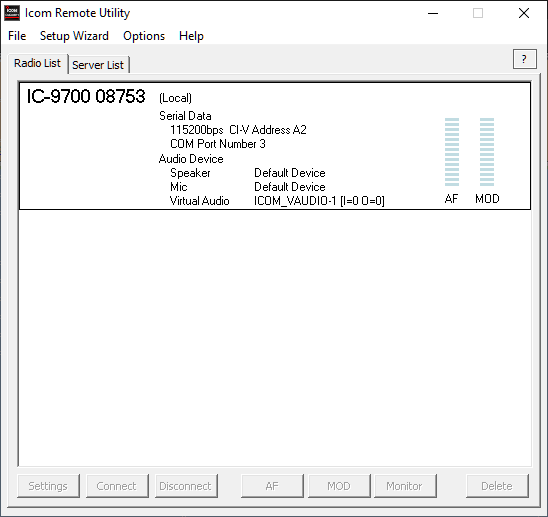Click the MOD label under the meter
Viewport: 548px width, 517px height.
[487, 199]
